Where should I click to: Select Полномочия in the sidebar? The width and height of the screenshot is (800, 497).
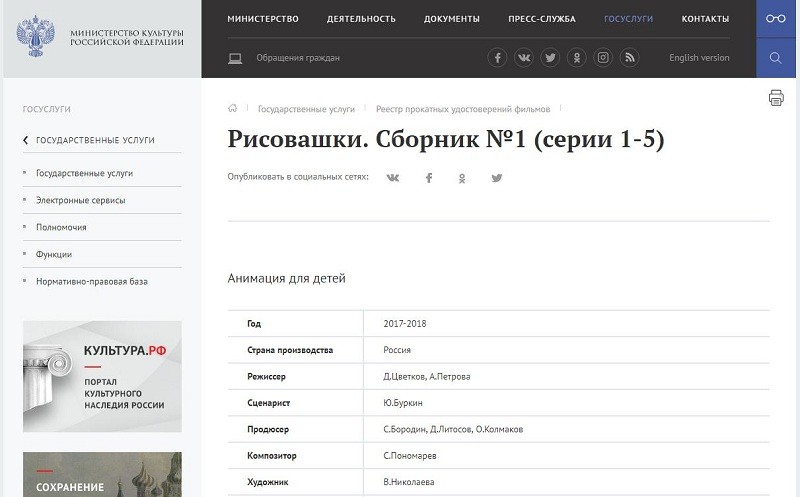point(61,228)
